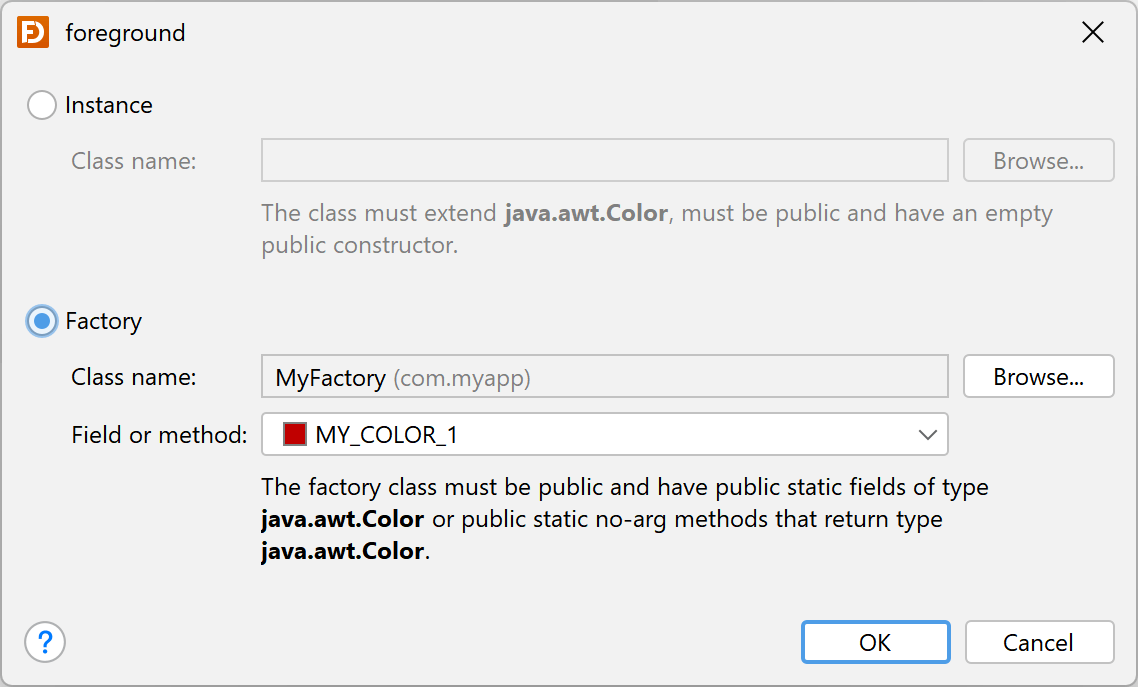Screen dimensions: 1138x687
Task: Click the greyed-out Browse button under Instance
Action: coord(1039,160)
